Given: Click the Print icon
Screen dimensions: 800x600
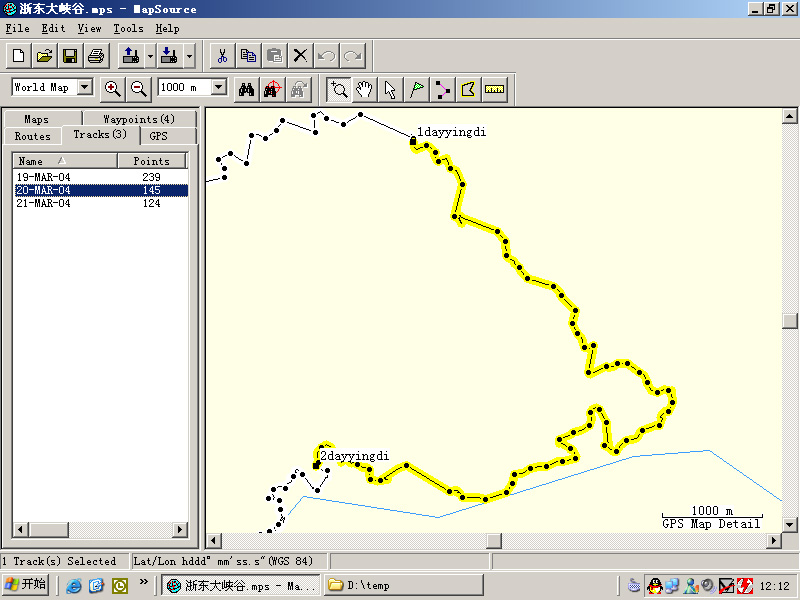Looking at the screenshot, I should (x=95, y=55).
